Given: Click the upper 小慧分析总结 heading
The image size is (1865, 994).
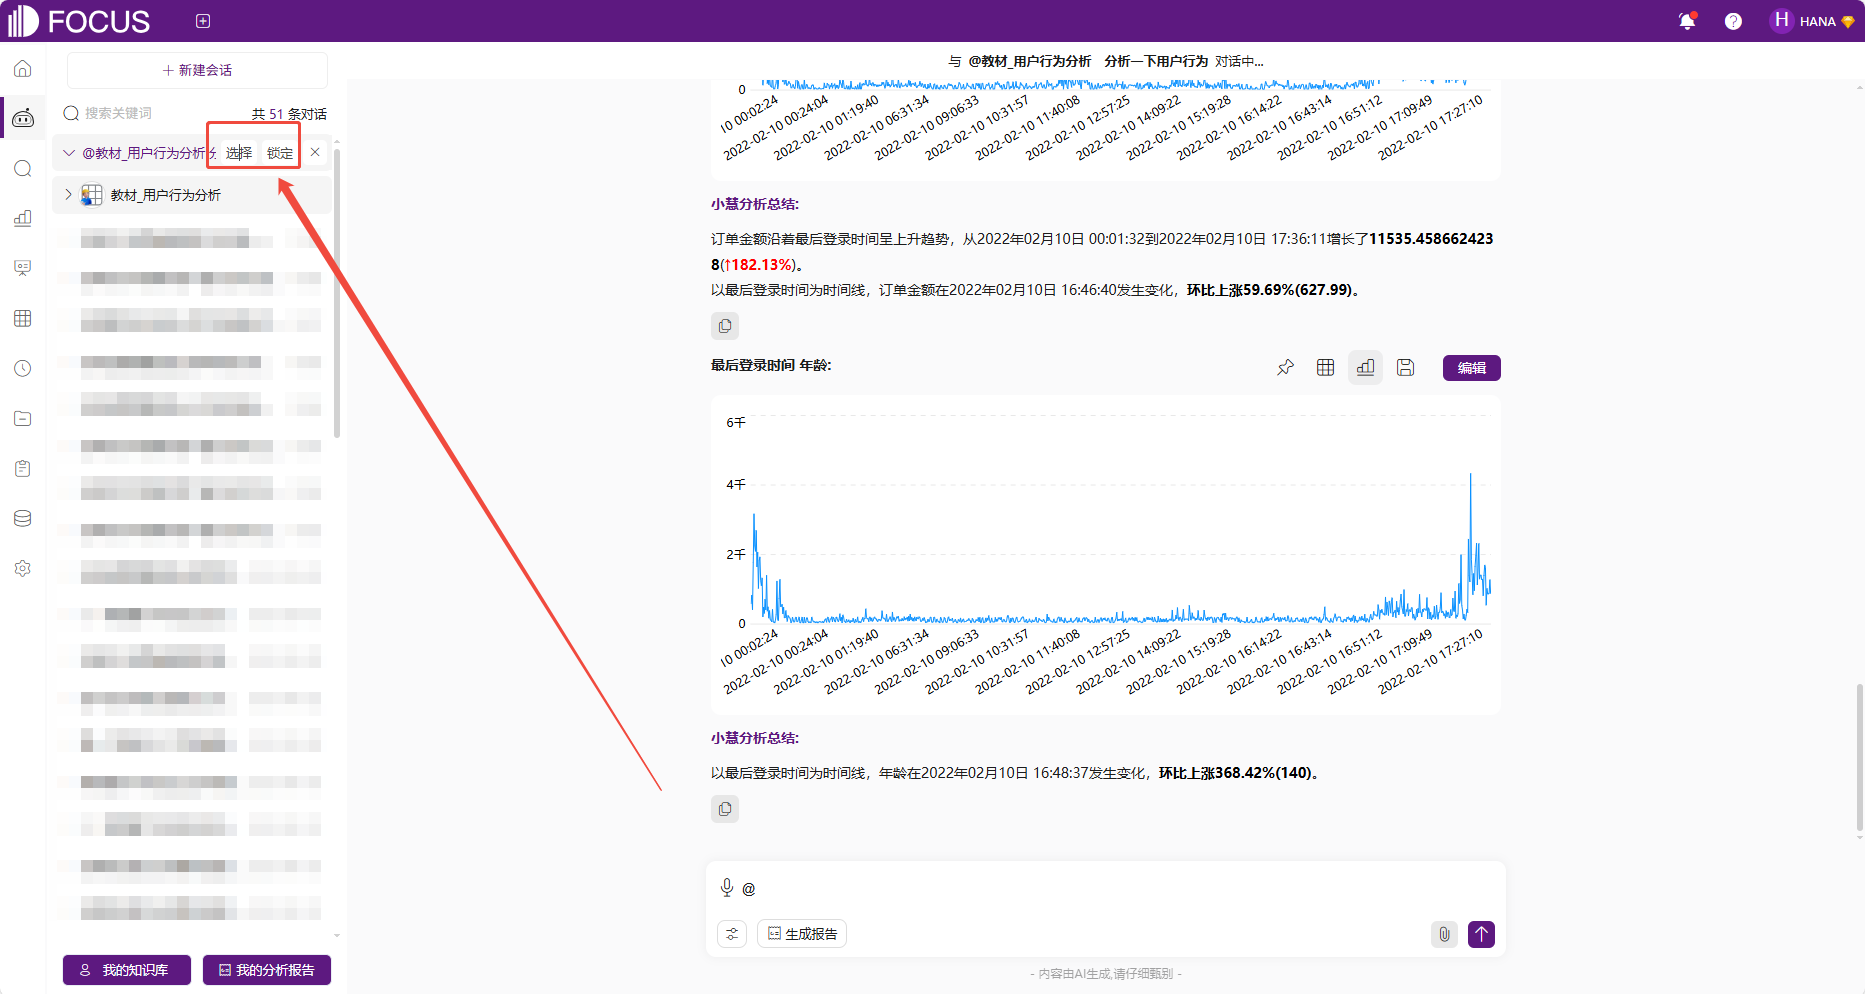Looking at the screenshot, I should 755,204.
